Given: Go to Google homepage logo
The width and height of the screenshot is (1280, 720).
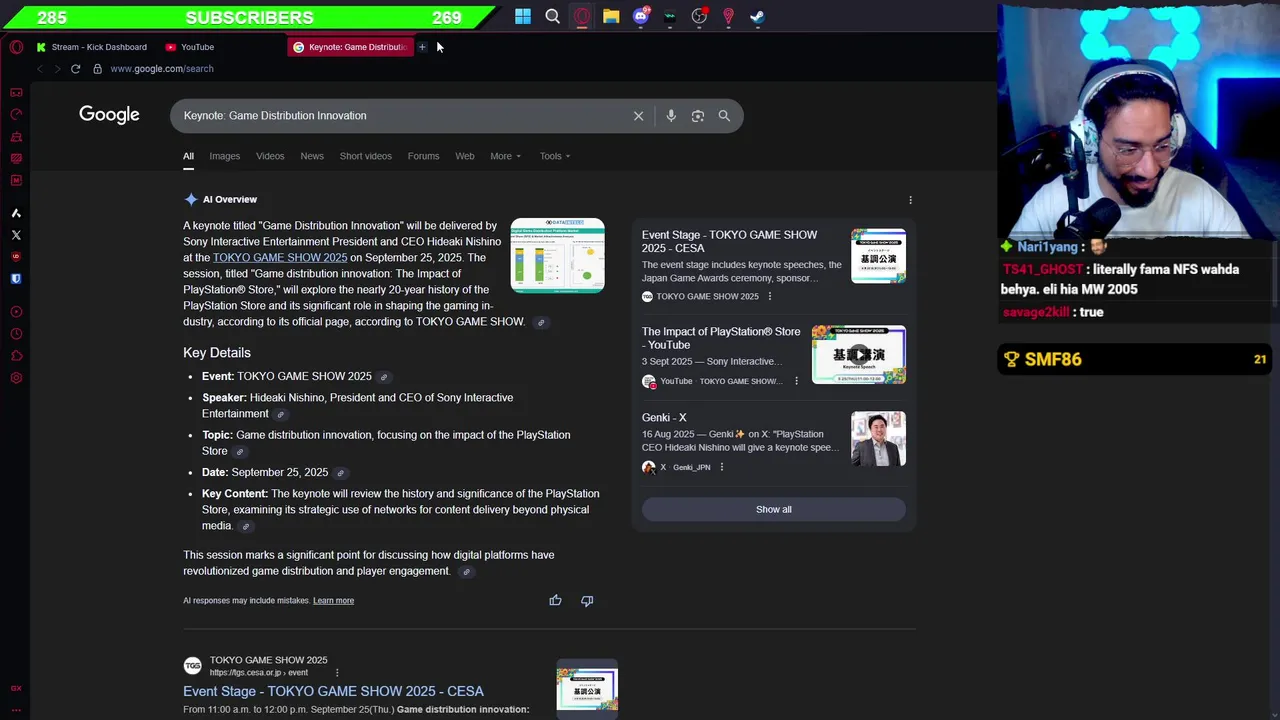Looking at the screenshot, I should point(109,115).
